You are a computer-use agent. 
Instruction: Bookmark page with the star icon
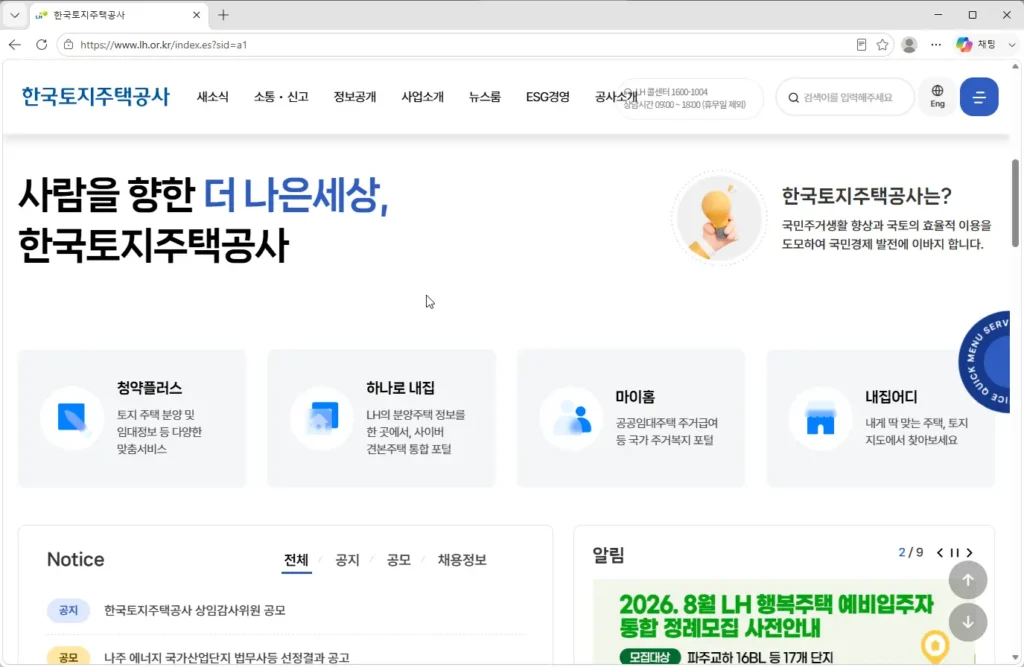click(x=882, y=44)
